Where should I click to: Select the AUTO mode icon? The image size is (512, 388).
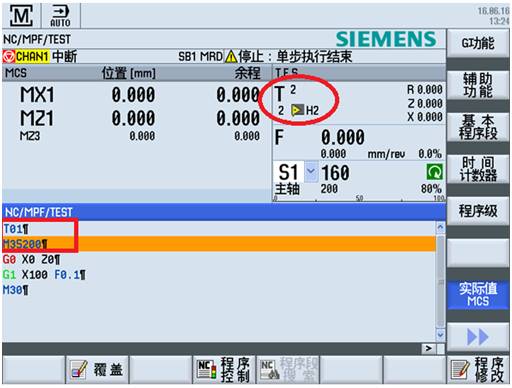coord(60,16)
